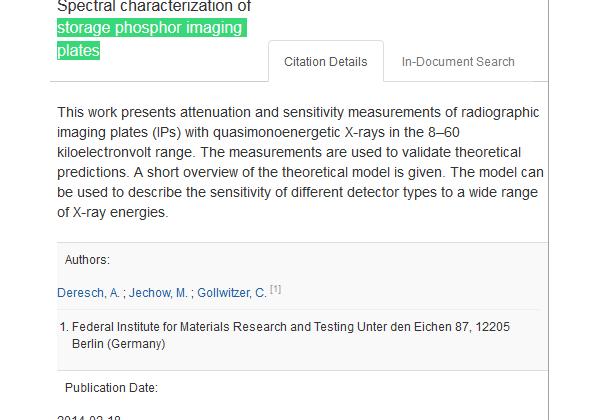Click the 'Publication Date:' section label
This screenshot has width=600, height=420.
click(111, 388)
